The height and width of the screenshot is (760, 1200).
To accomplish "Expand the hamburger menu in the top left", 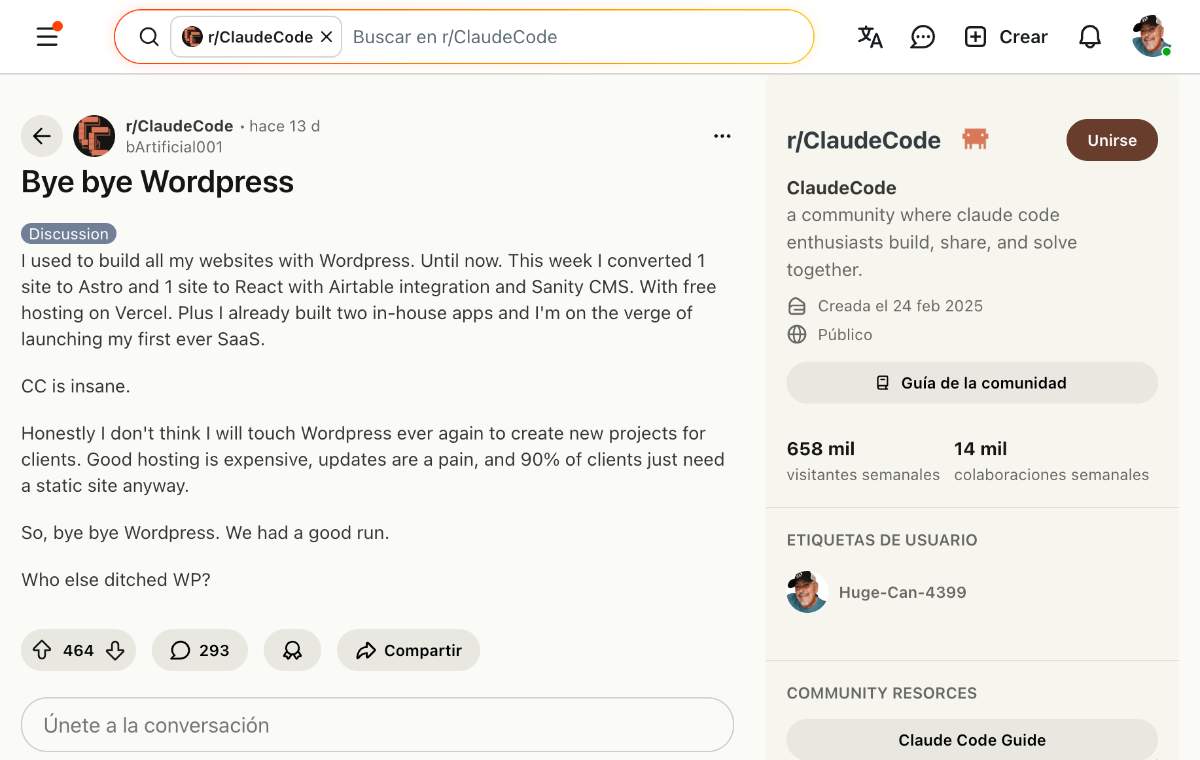I will click(x=46, y=36).
